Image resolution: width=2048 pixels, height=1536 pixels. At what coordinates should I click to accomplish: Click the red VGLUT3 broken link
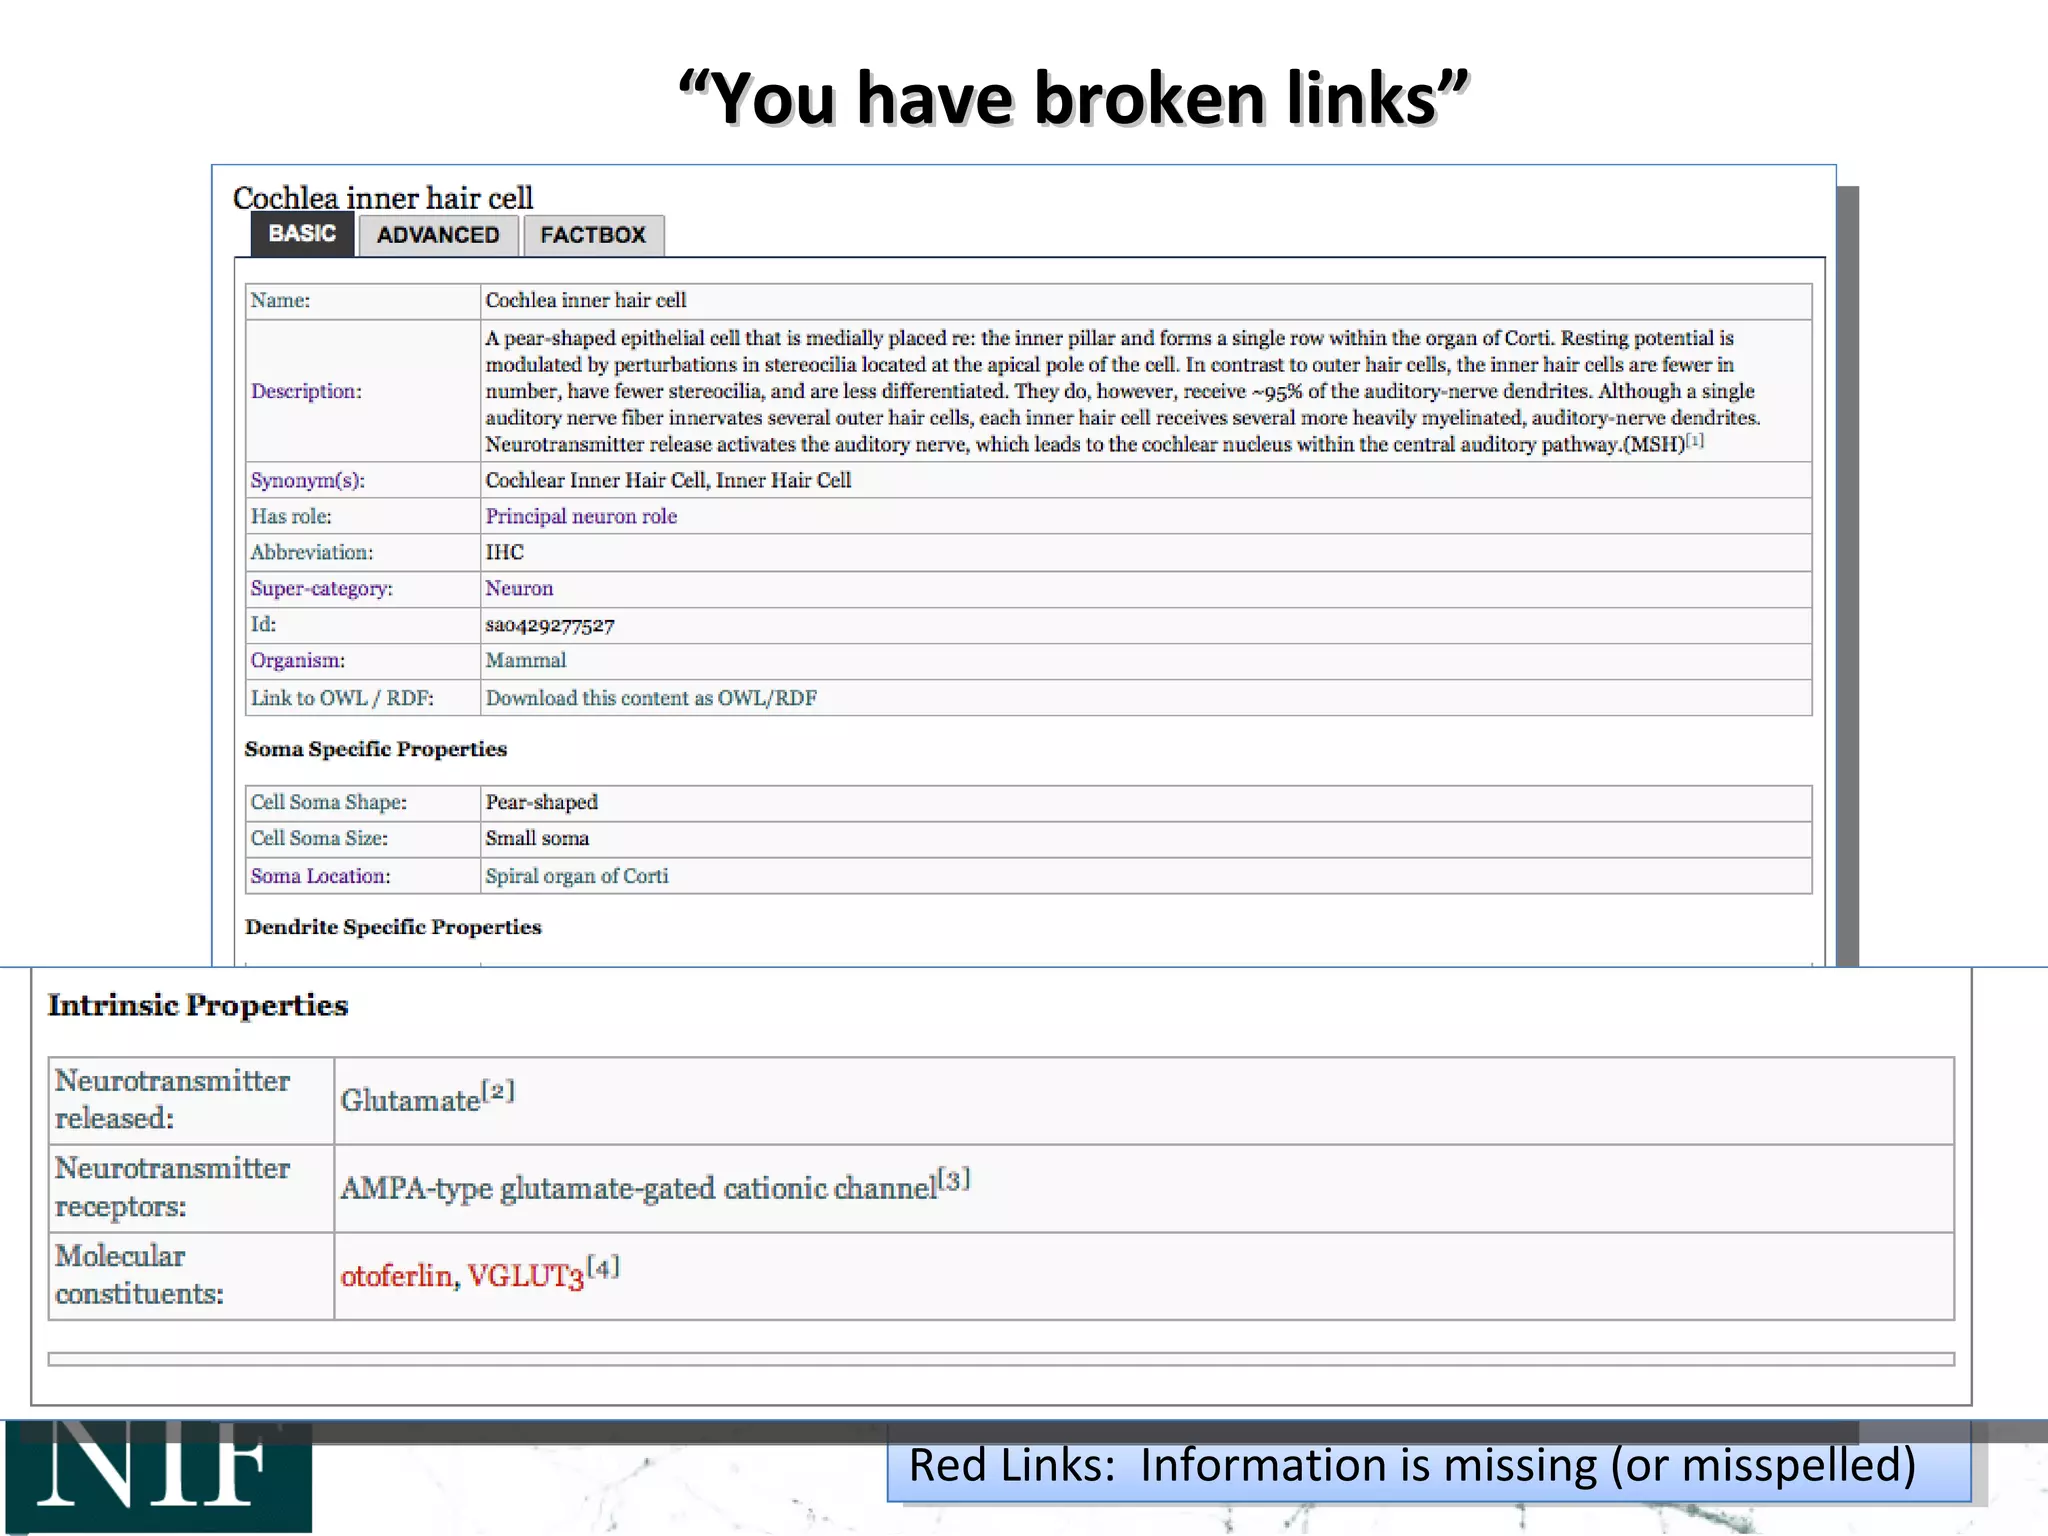pos(525,1276)
